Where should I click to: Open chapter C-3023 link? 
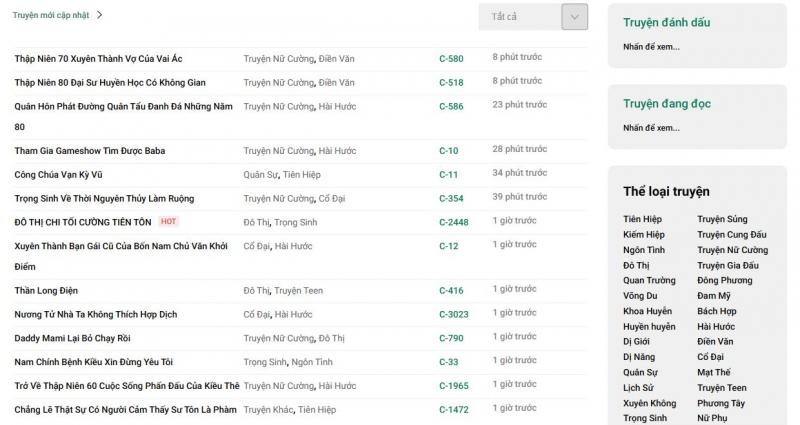454,315
